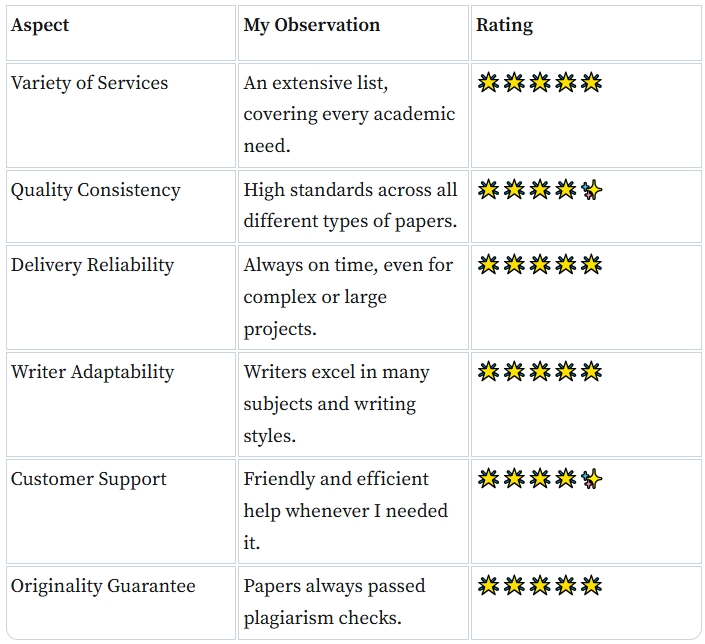Click the star rating for Originality Guarantee

click(540, 586)
